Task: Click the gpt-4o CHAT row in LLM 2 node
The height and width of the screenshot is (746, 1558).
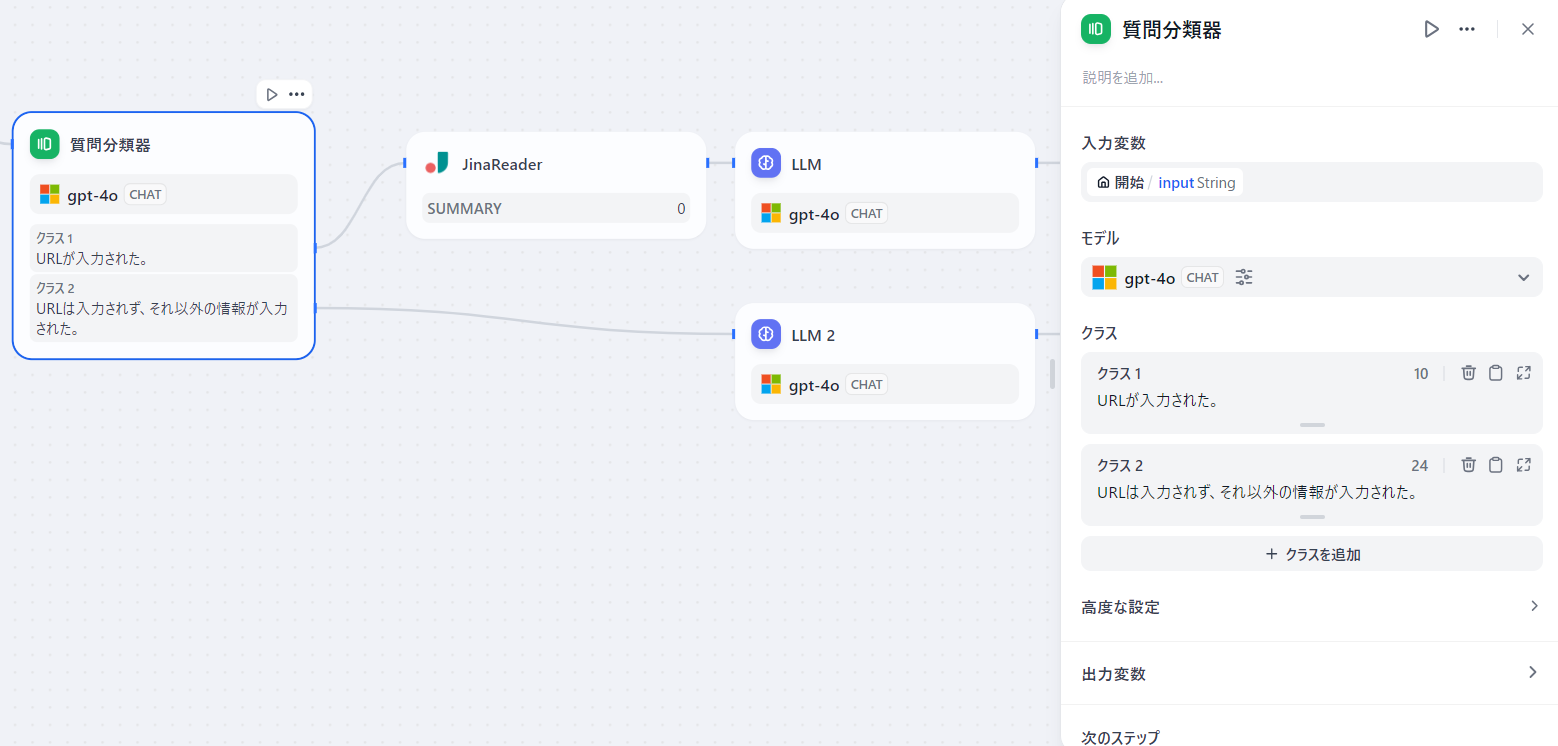Action: coord(885,384)
